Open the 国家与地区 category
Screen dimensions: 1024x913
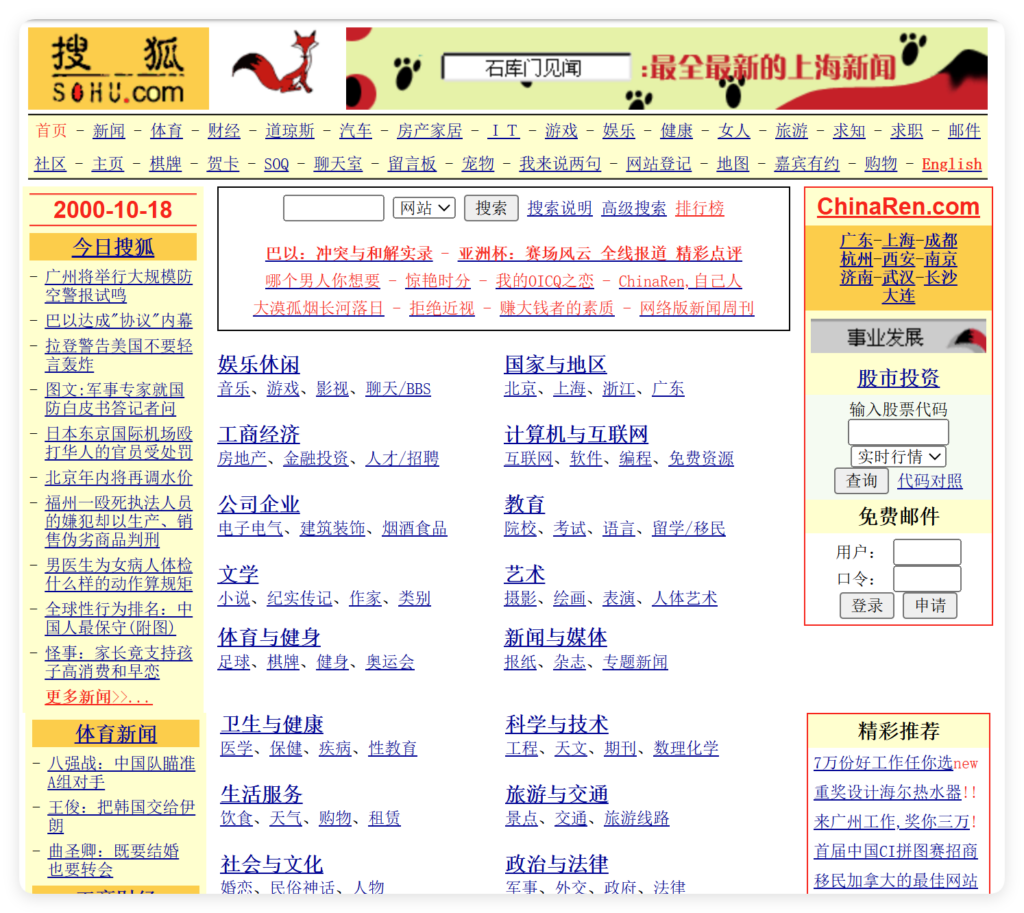(555, 364)
